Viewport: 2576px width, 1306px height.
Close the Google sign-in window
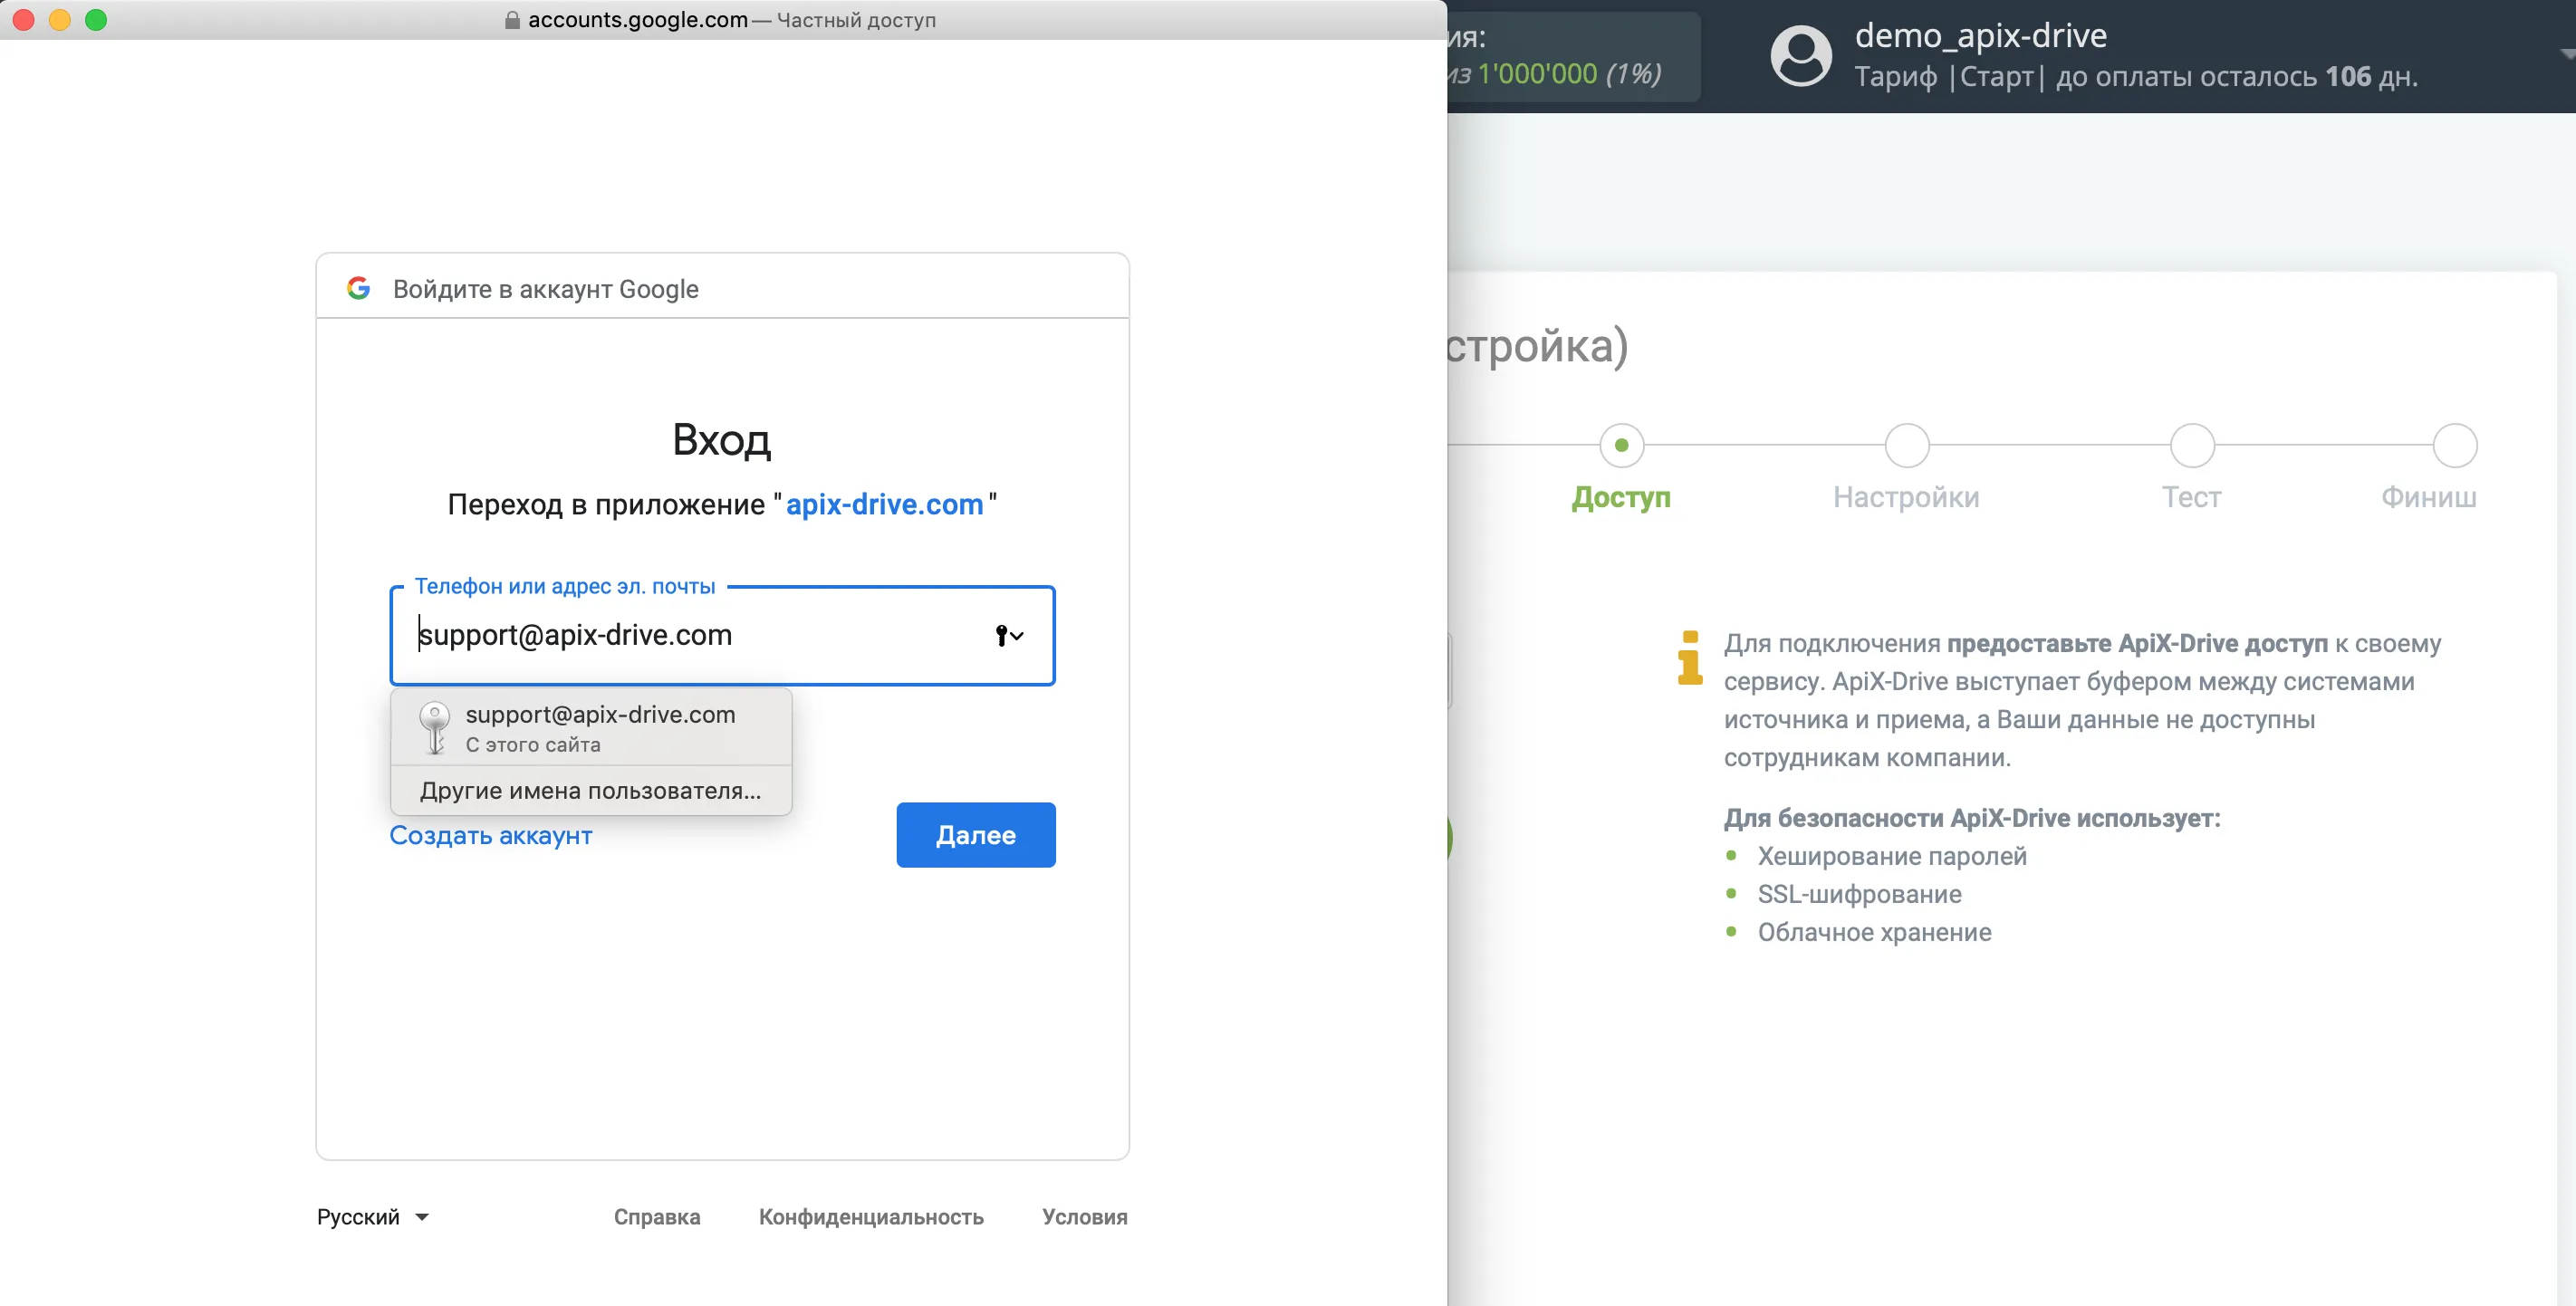click(24, 20)
